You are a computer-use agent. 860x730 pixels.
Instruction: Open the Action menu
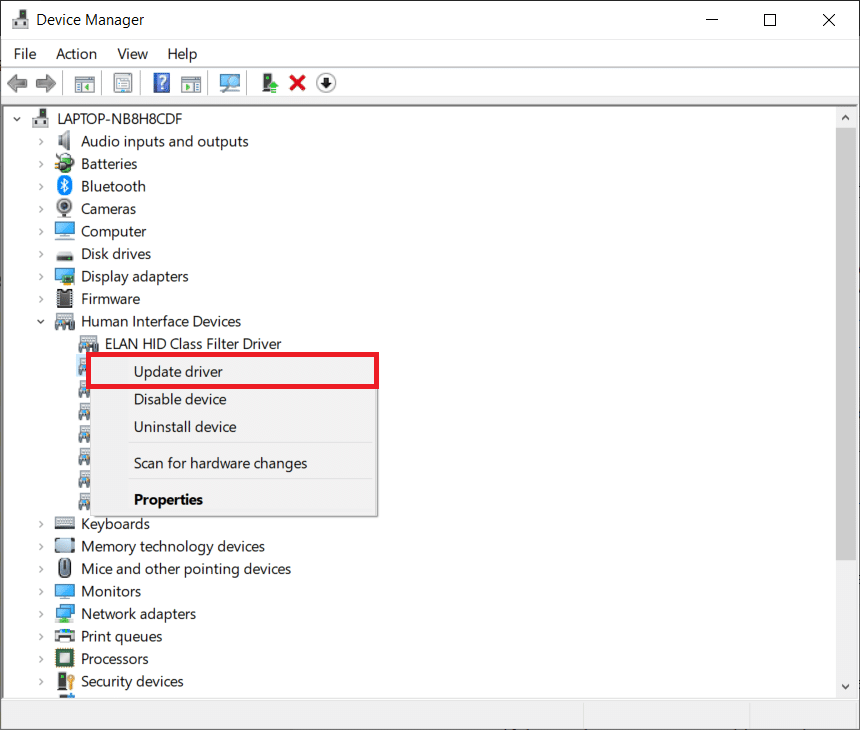[76, 54]
